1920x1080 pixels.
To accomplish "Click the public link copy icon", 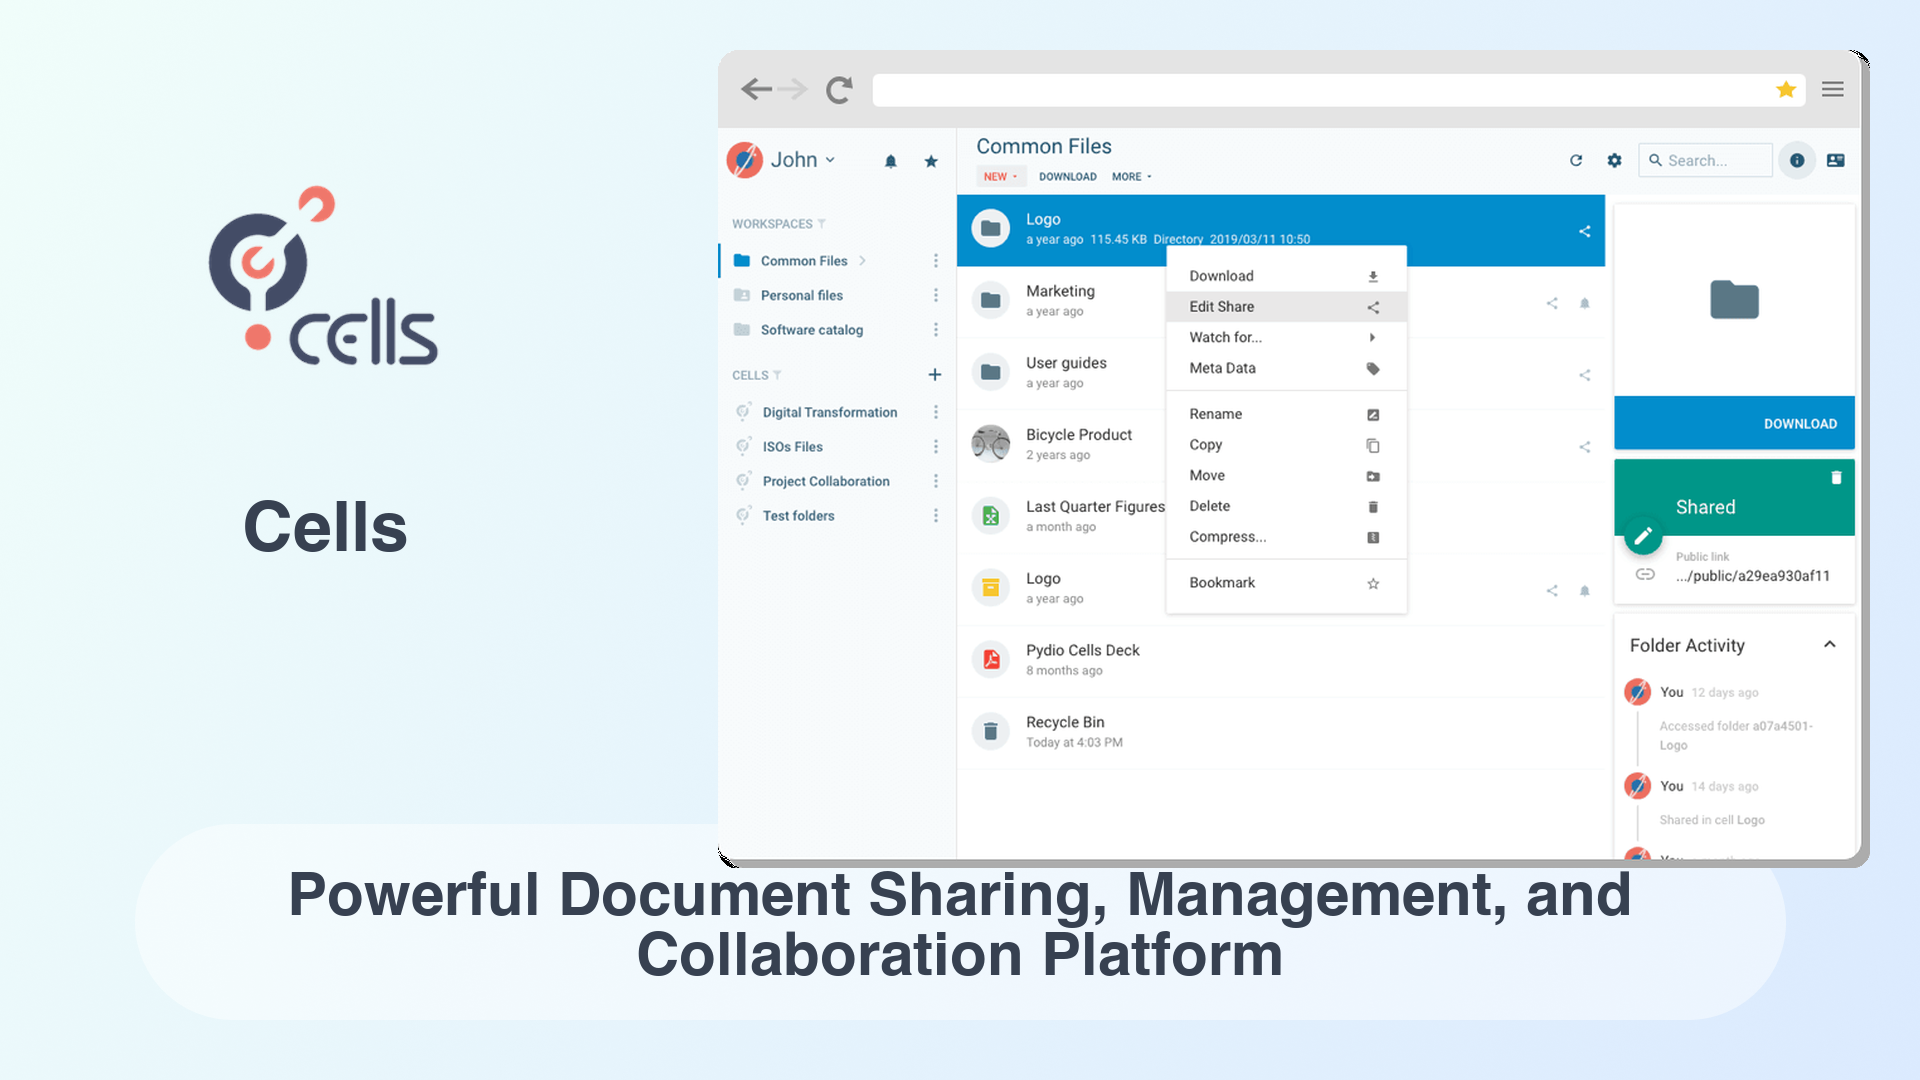I will click(1644, 576).
